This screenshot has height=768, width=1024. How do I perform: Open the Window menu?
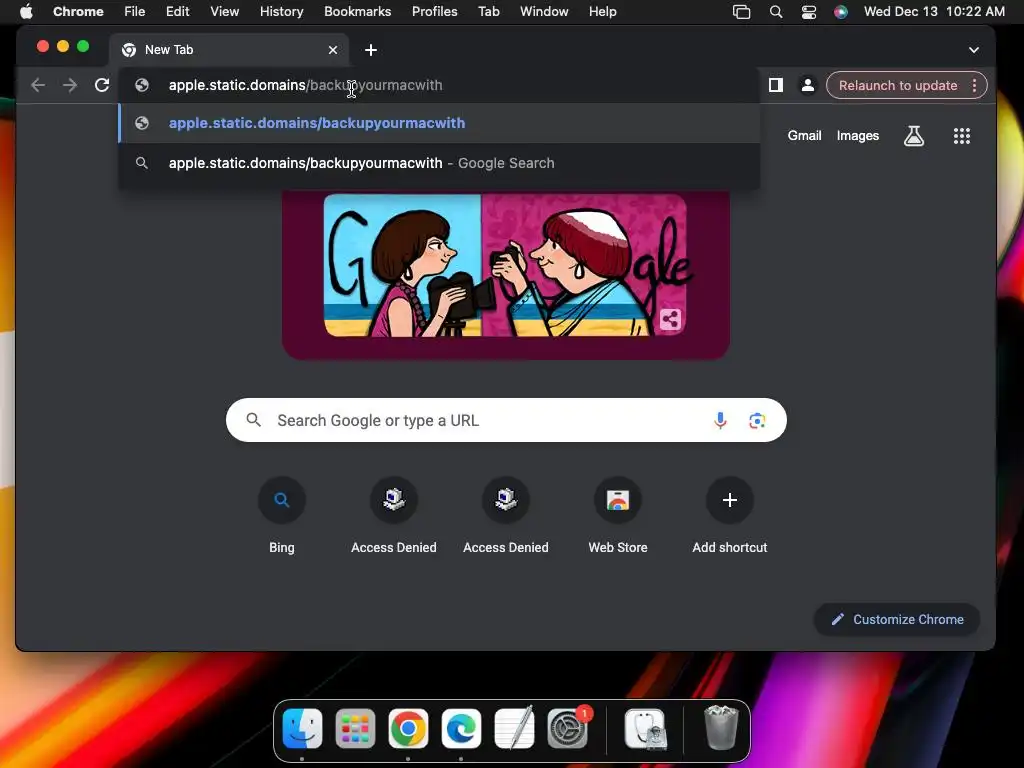pos(544,11)
